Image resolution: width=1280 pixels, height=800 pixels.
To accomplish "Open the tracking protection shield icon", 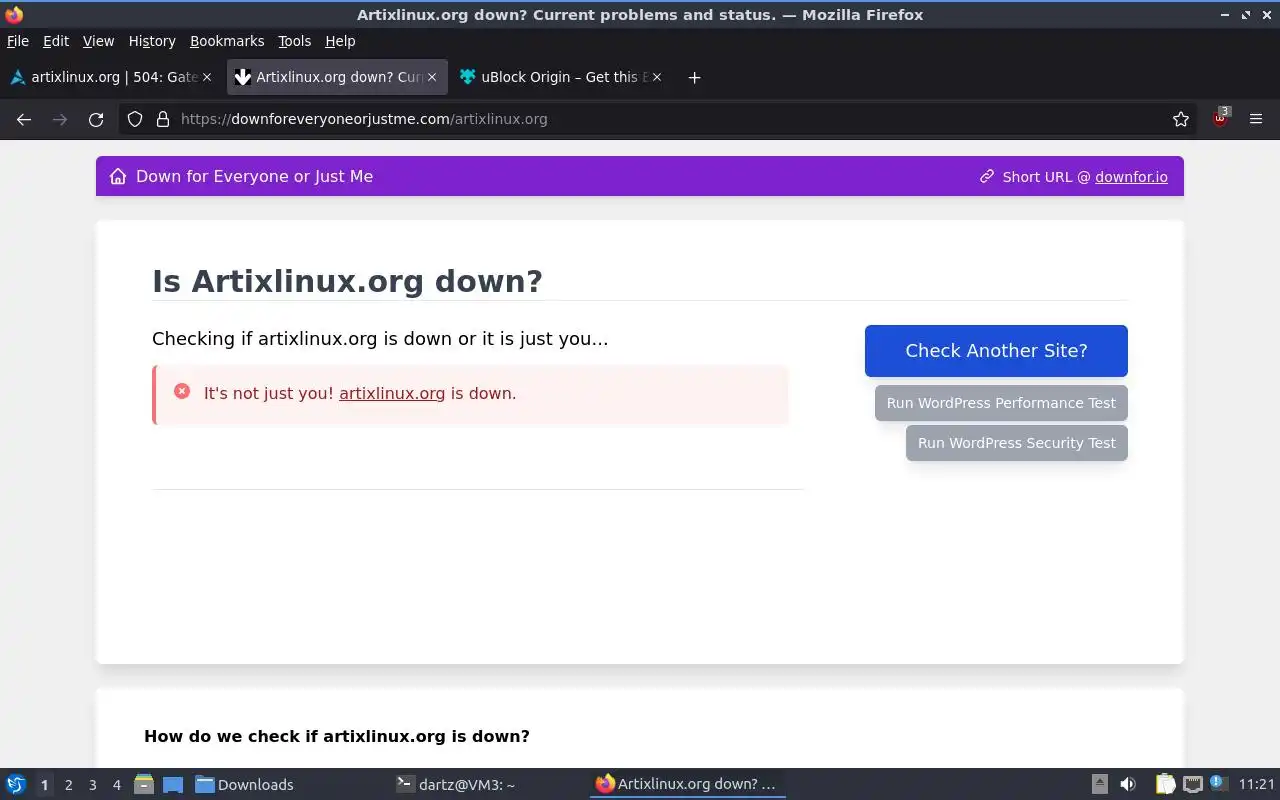I will (135, 119).
